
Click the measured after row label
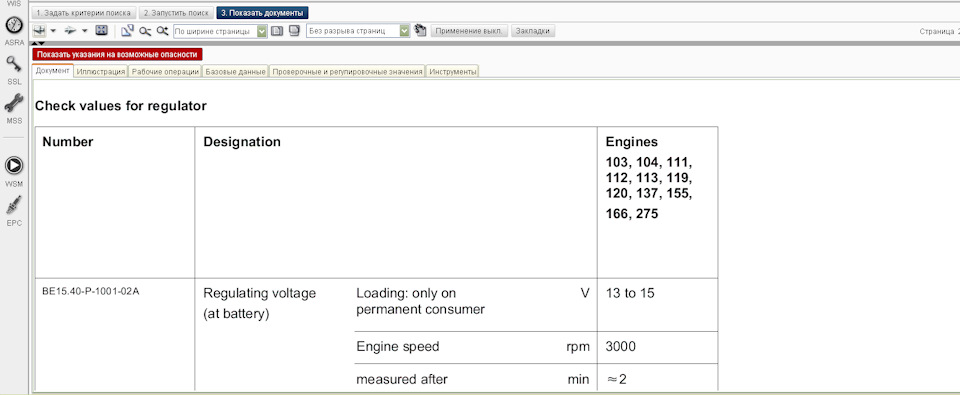pos(402,379)
